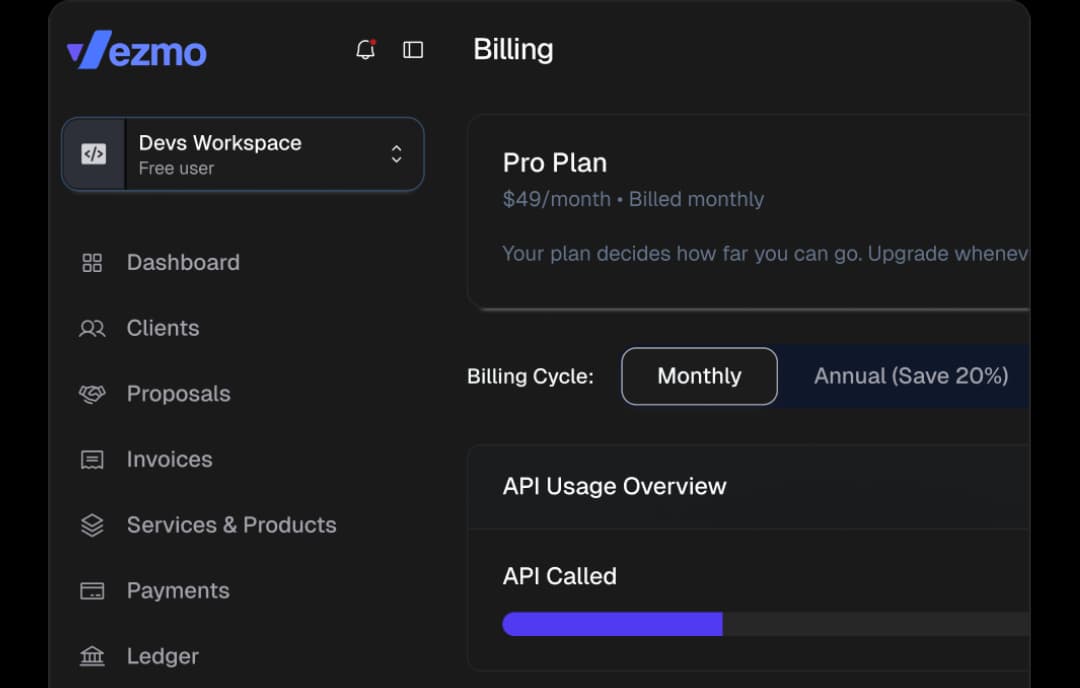Select the Clients menu entry

coord(162,328)
